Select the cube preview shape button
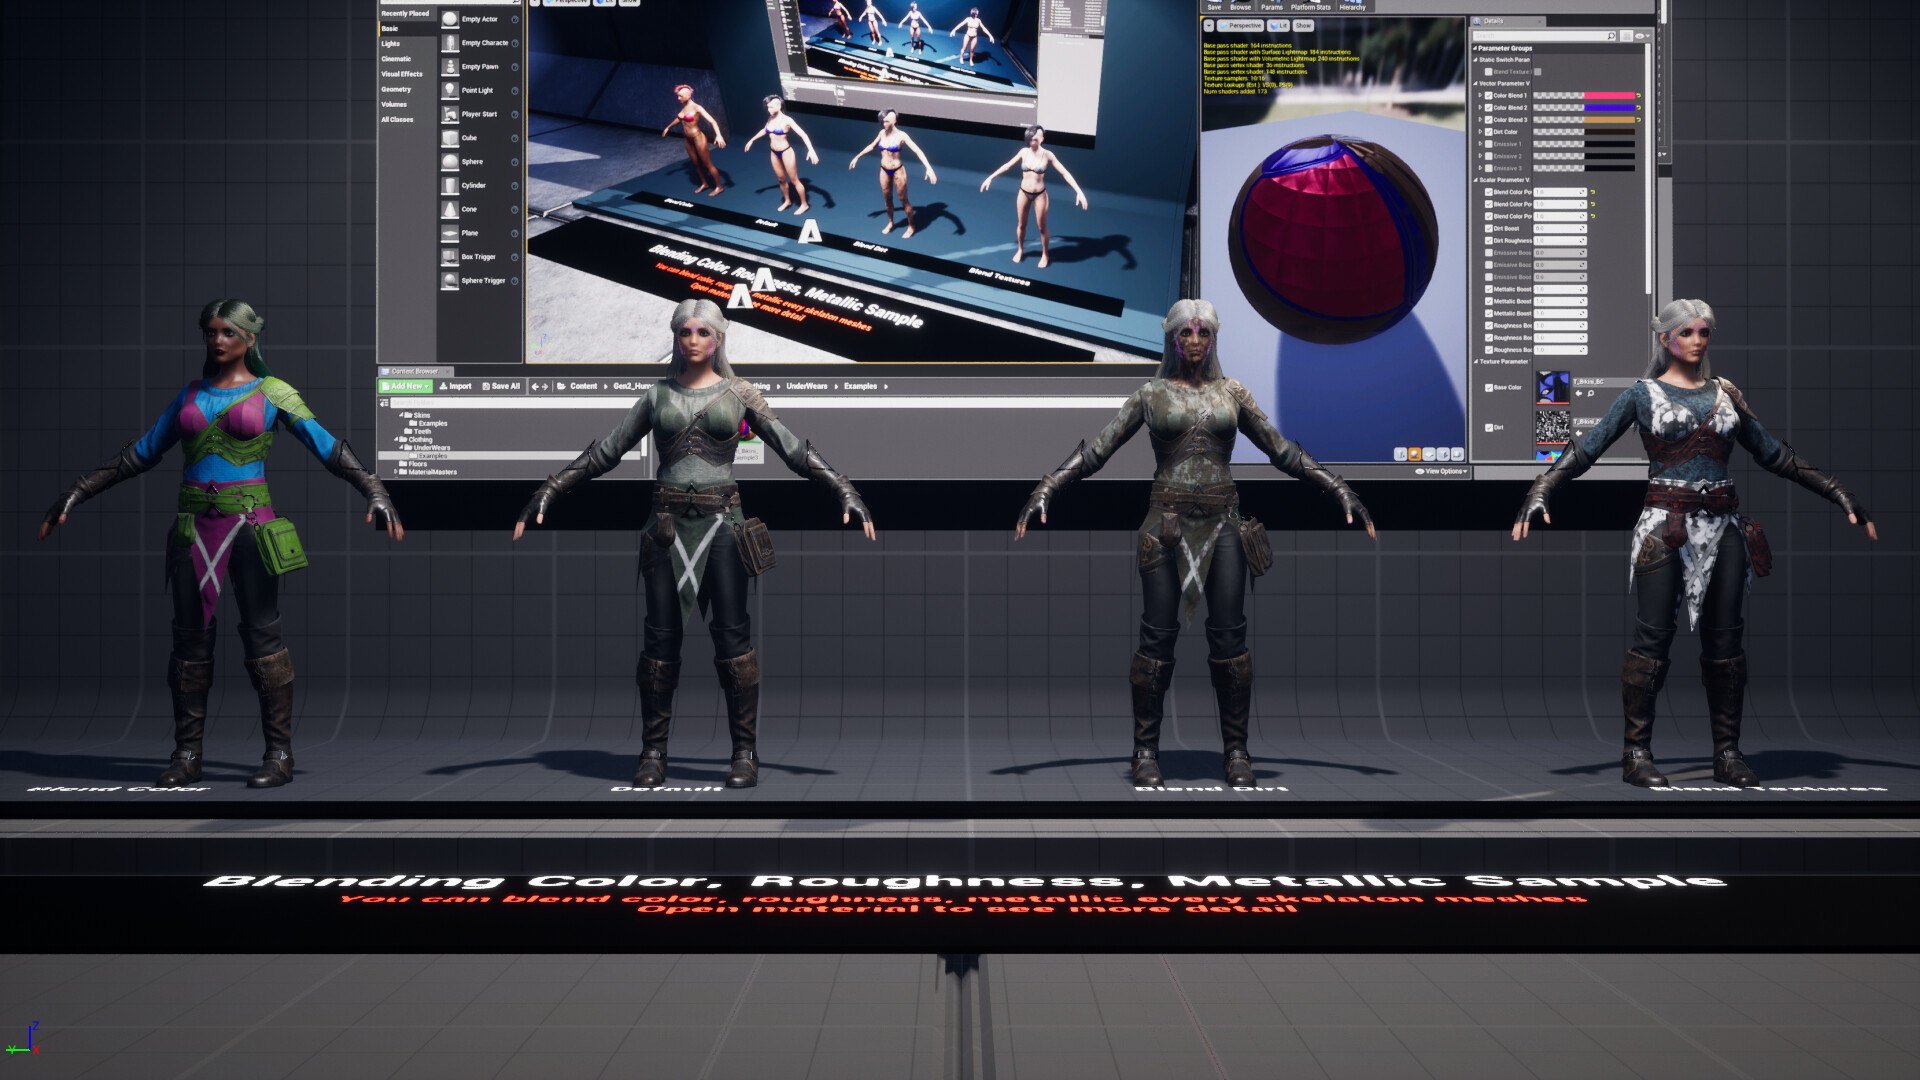 [1443, 454]
